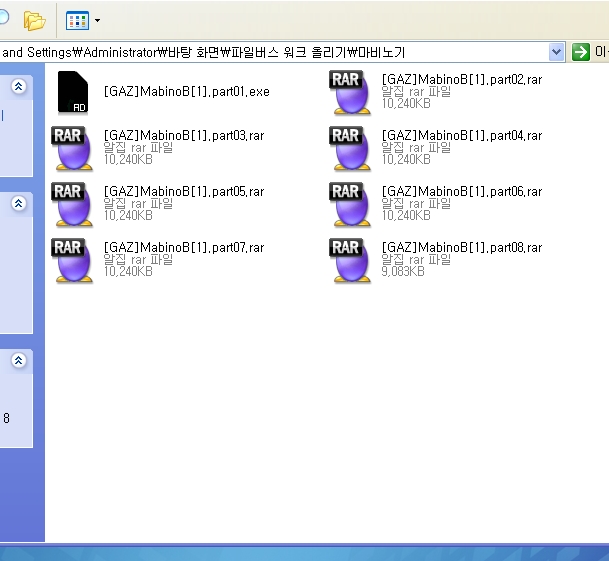609x561 pixels.
Task: Collapse the middle task pane section
Action: (19, 203)
